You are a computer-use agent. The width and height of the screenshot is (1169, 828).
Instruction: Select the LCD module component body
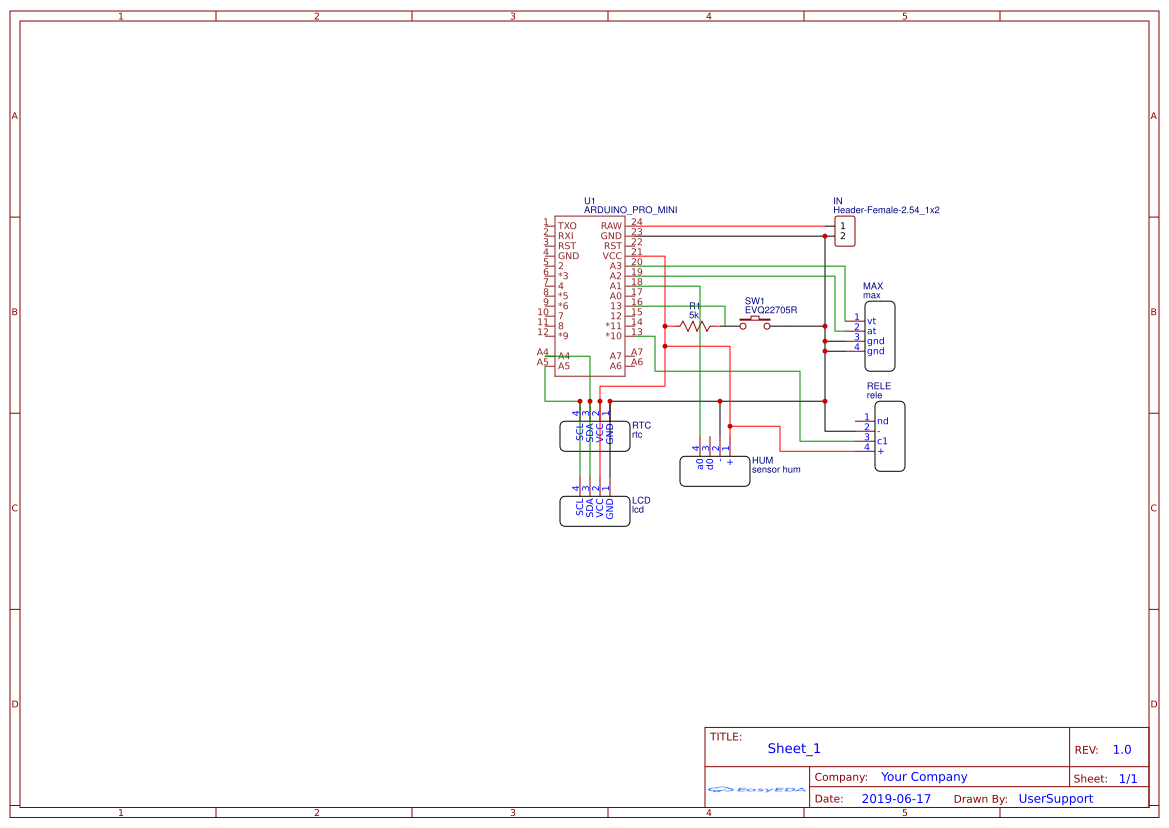[595, 511]
